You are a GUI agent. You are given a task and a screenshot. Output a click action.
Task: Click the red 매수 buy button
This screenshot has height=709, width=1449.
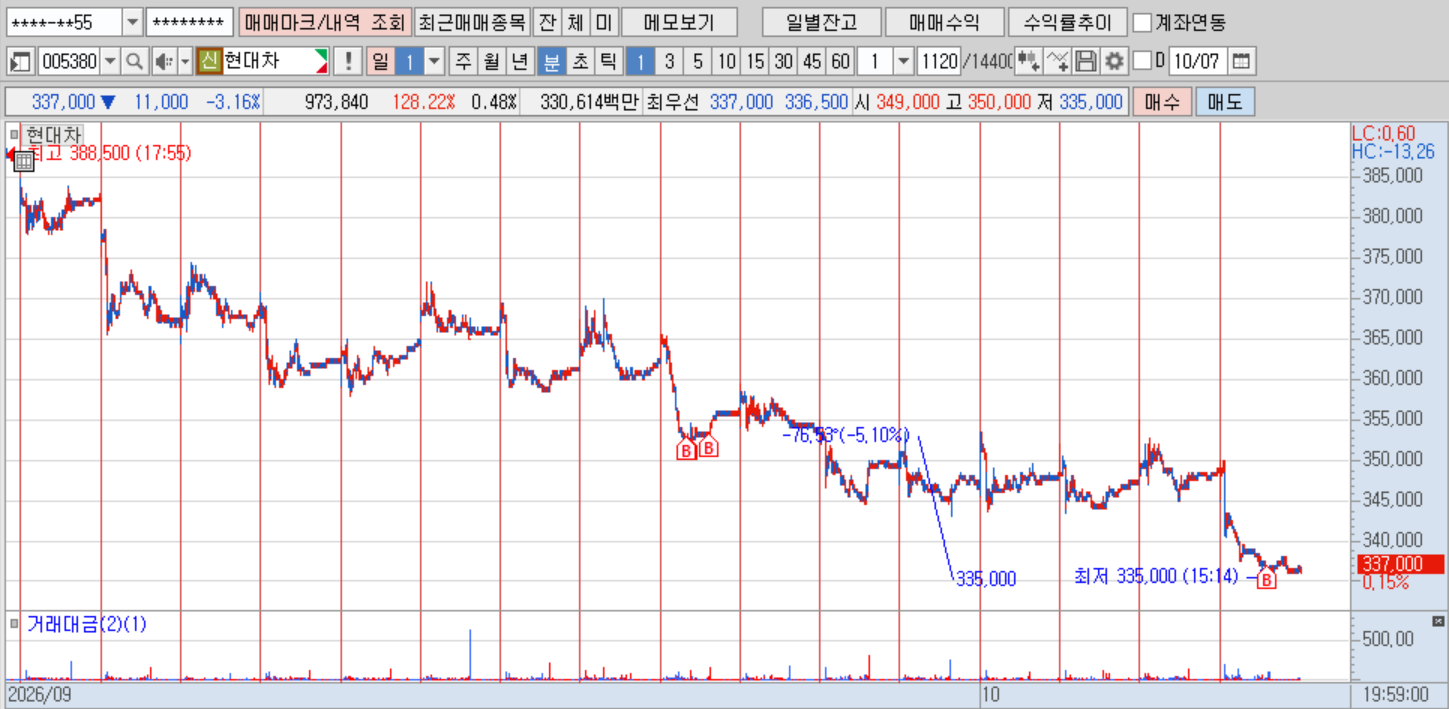pos(1161,102)
